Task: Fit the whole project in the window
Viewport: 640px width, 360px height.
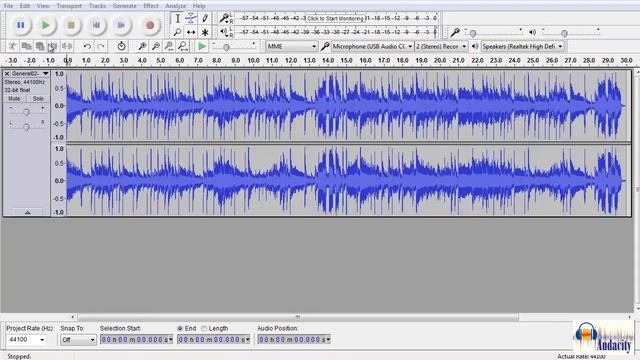Action: click(x=183, y=46)
